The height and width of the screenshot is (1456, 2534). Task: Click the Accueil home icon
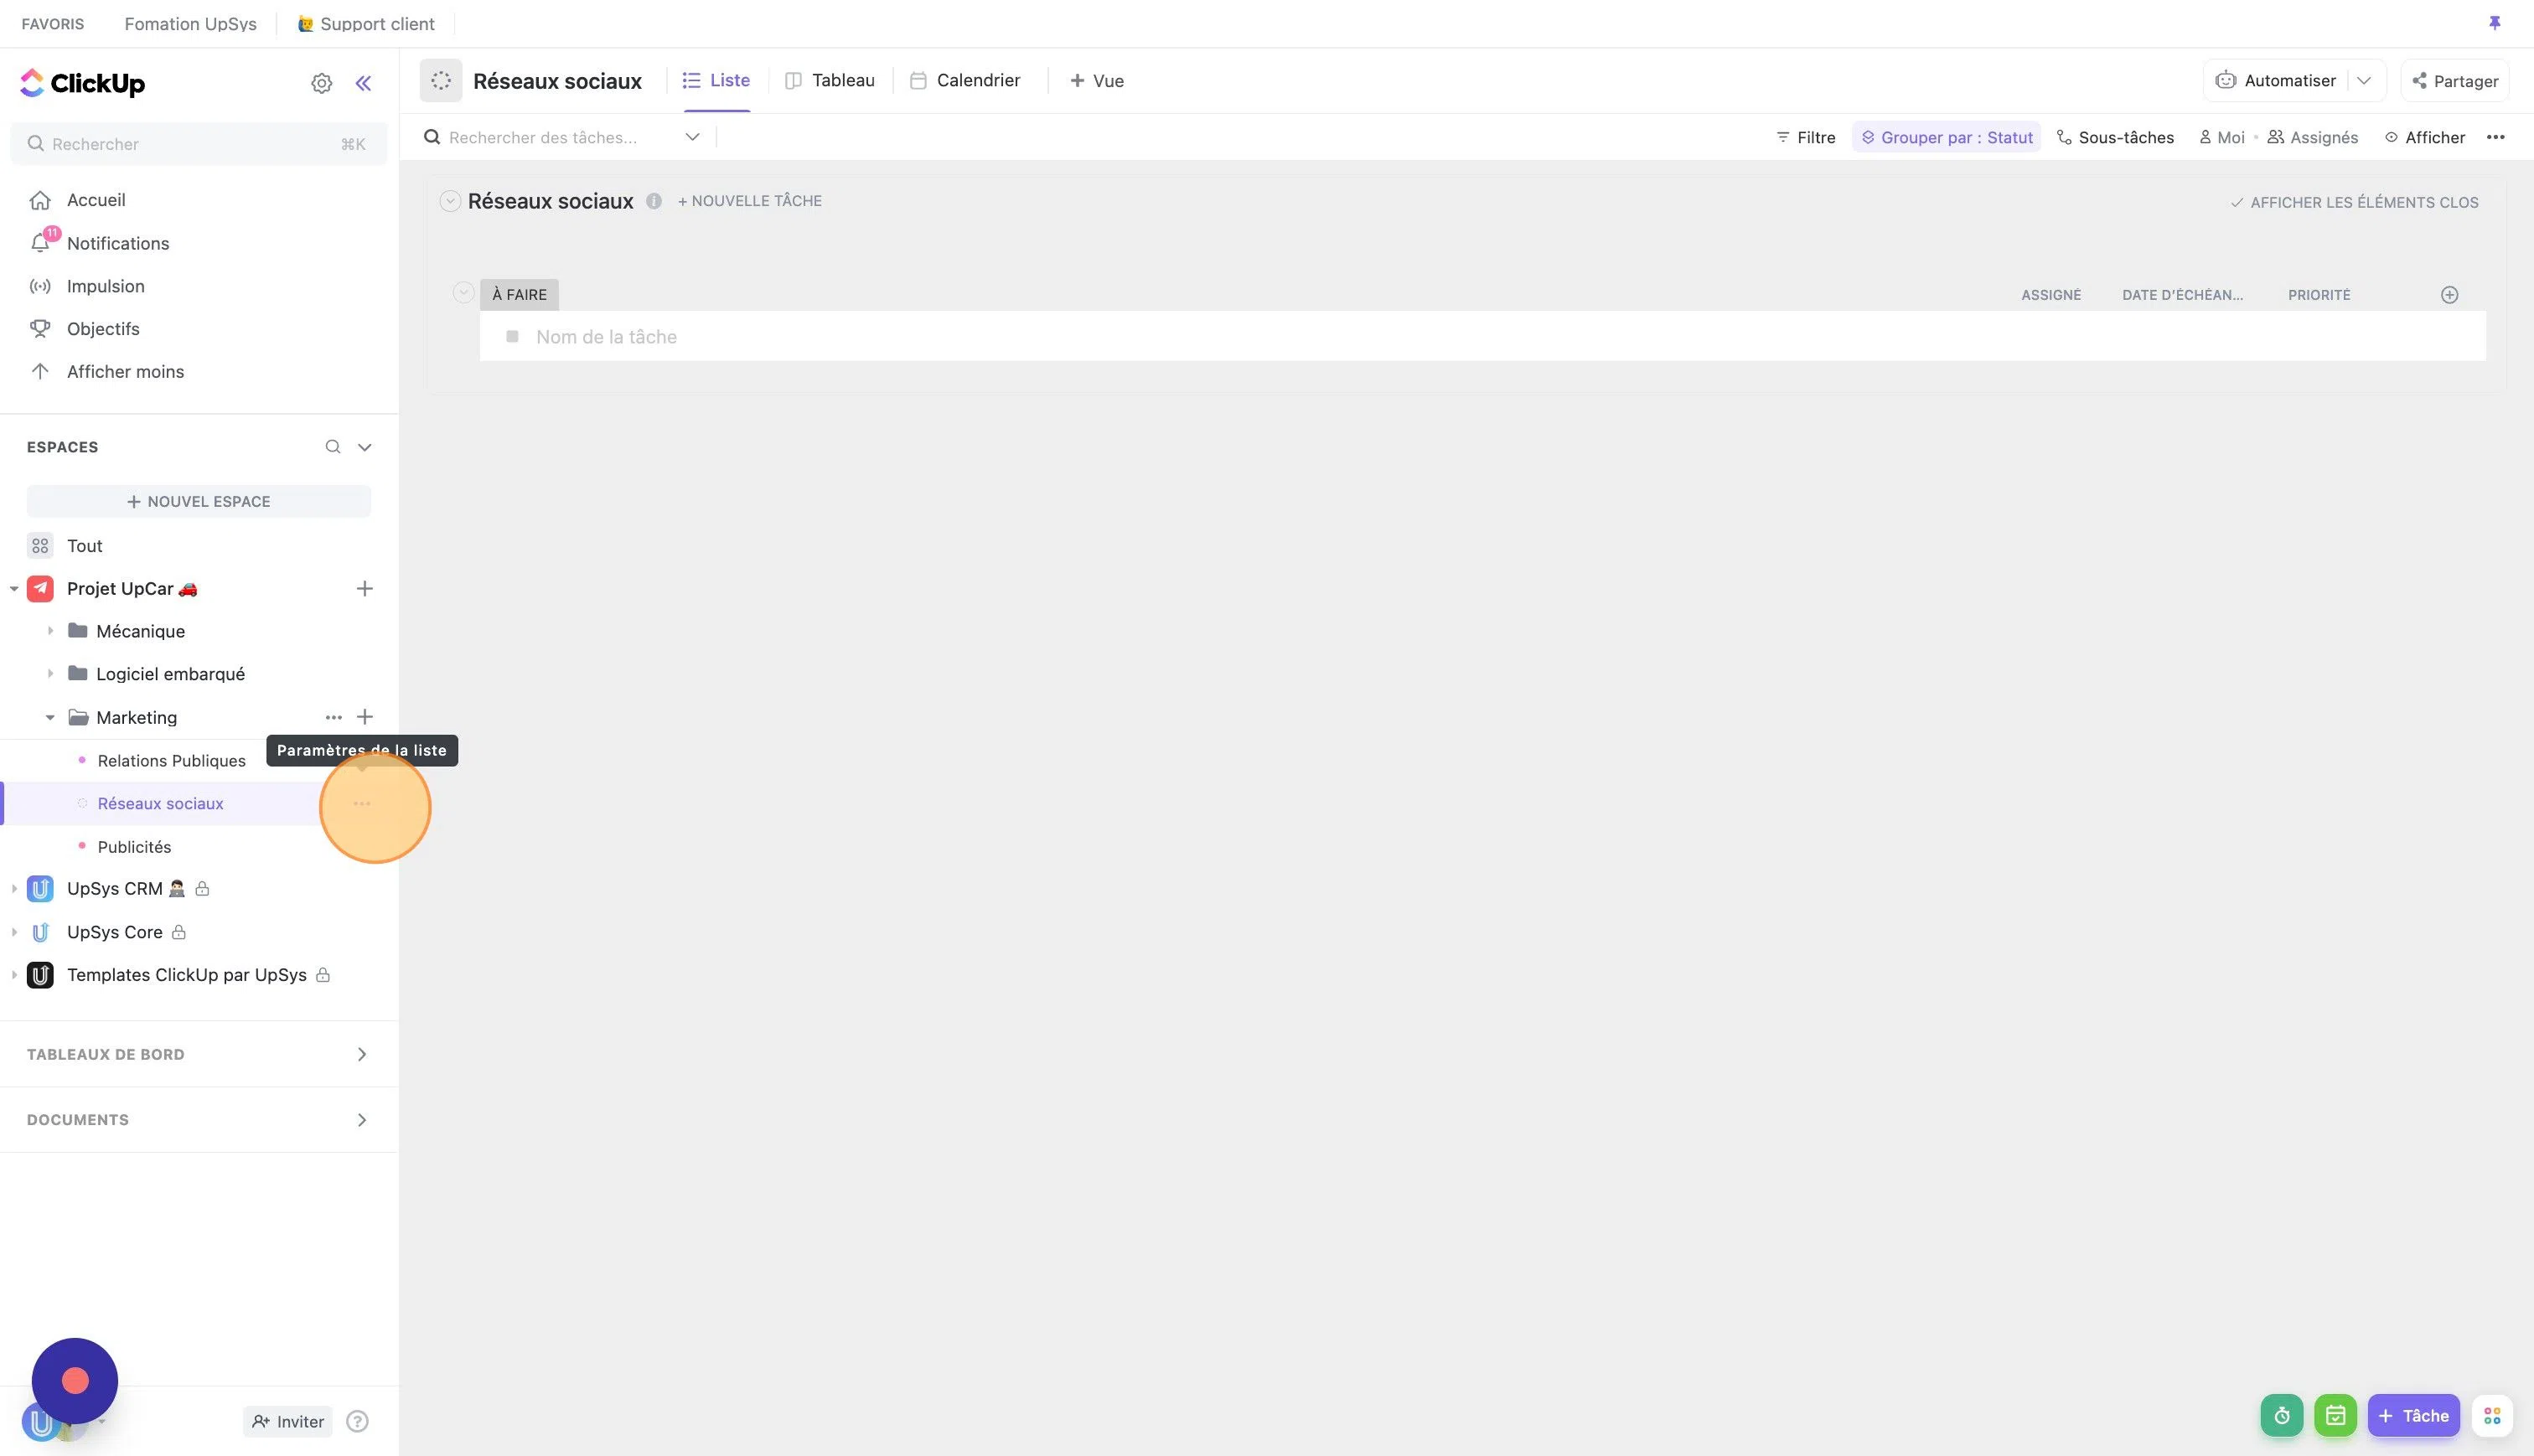(x=40, y=199)
